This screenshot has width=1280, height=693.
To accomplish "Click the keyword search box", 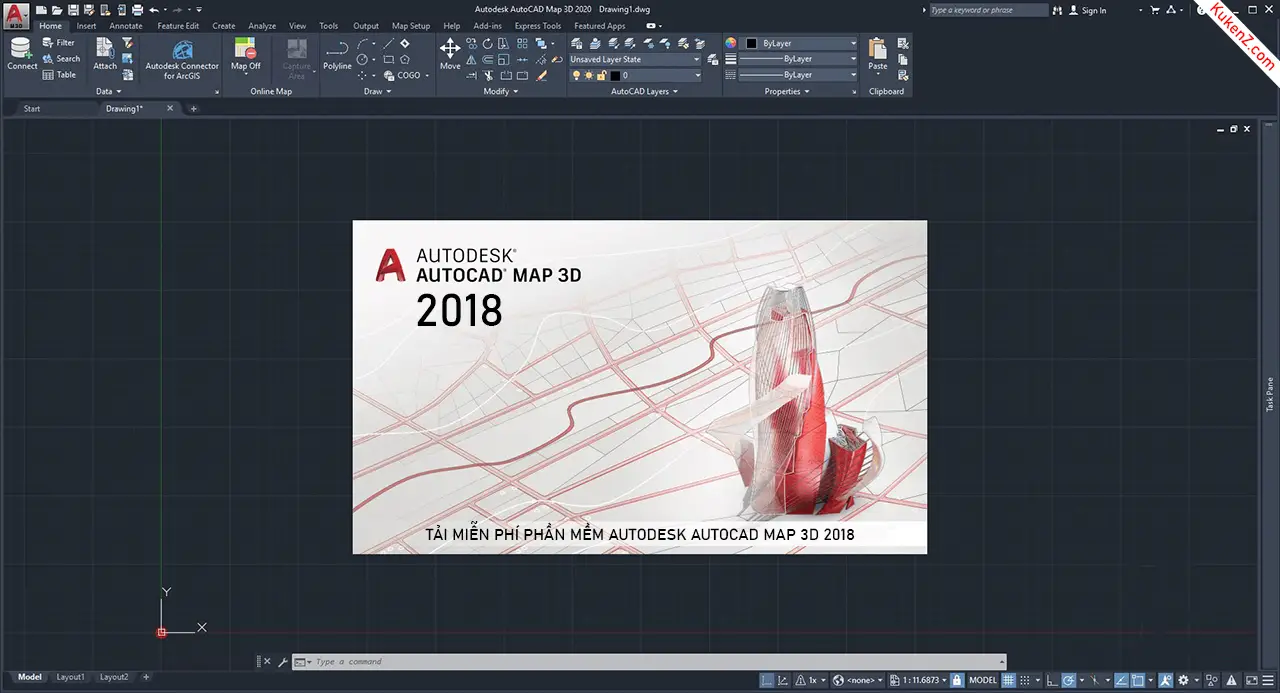I will (x=988, y=10).
